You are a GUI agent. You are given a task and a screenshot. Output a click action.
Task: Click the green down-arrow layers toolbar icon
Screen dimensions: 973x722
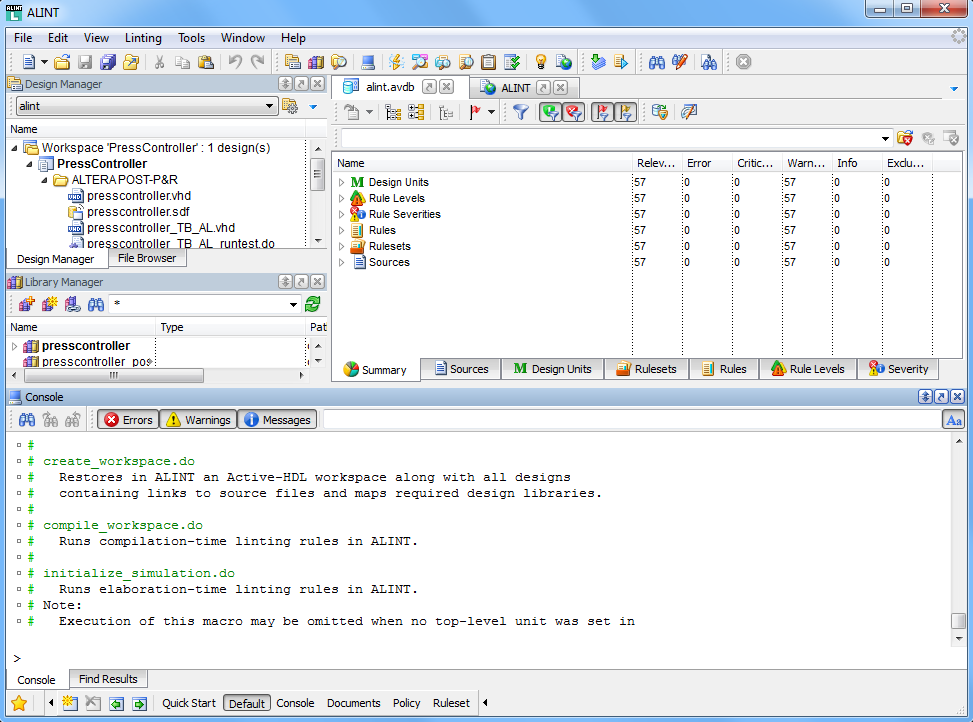598,62
